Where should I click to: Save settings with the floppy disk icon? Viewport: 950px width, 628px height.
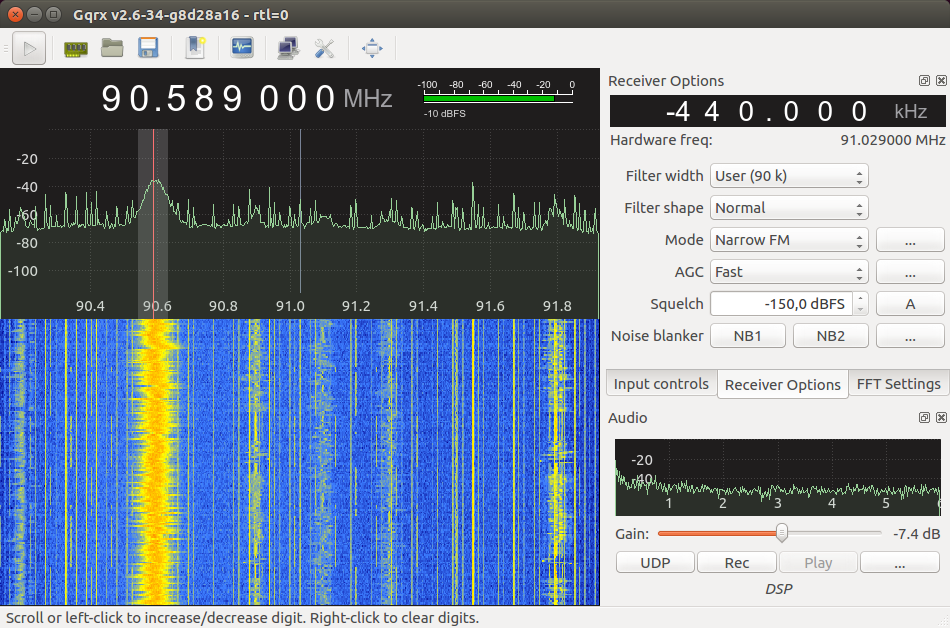149,47
